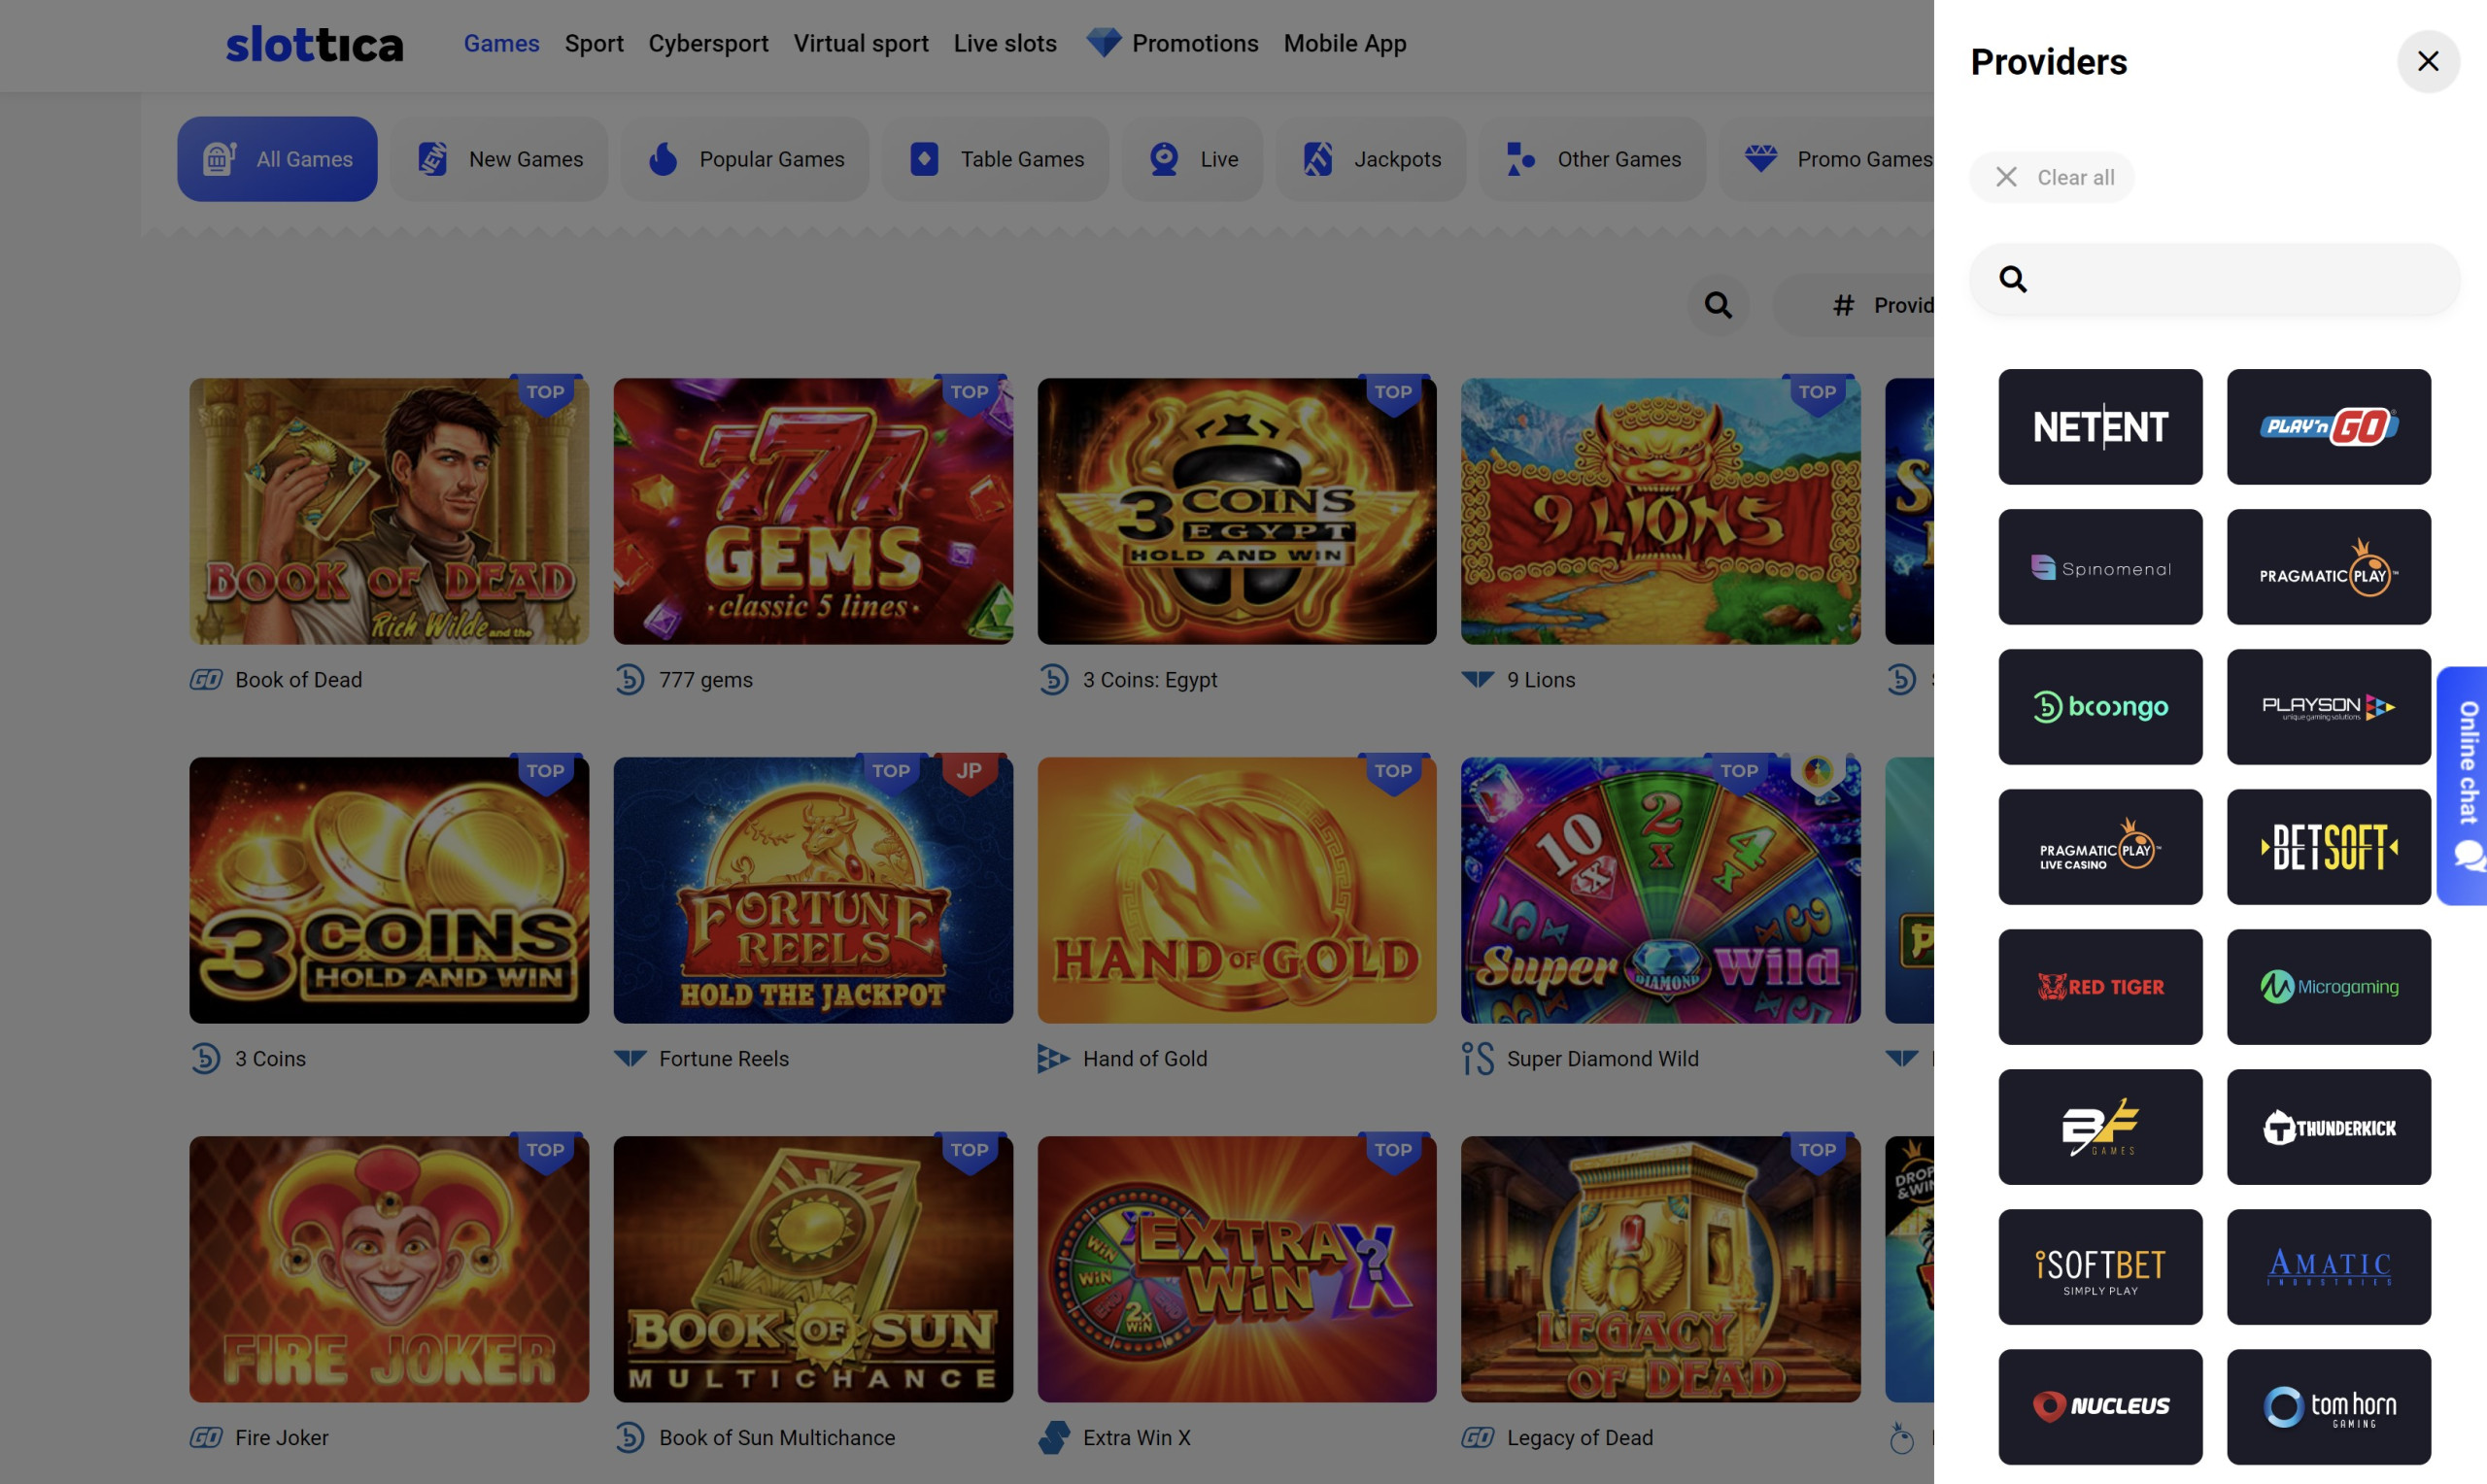Image resolution: width=2487 pixels, height=1484 pixels.
Task: Close the Providers panel
Action: pyautogui.click(x=2428, y=61)
